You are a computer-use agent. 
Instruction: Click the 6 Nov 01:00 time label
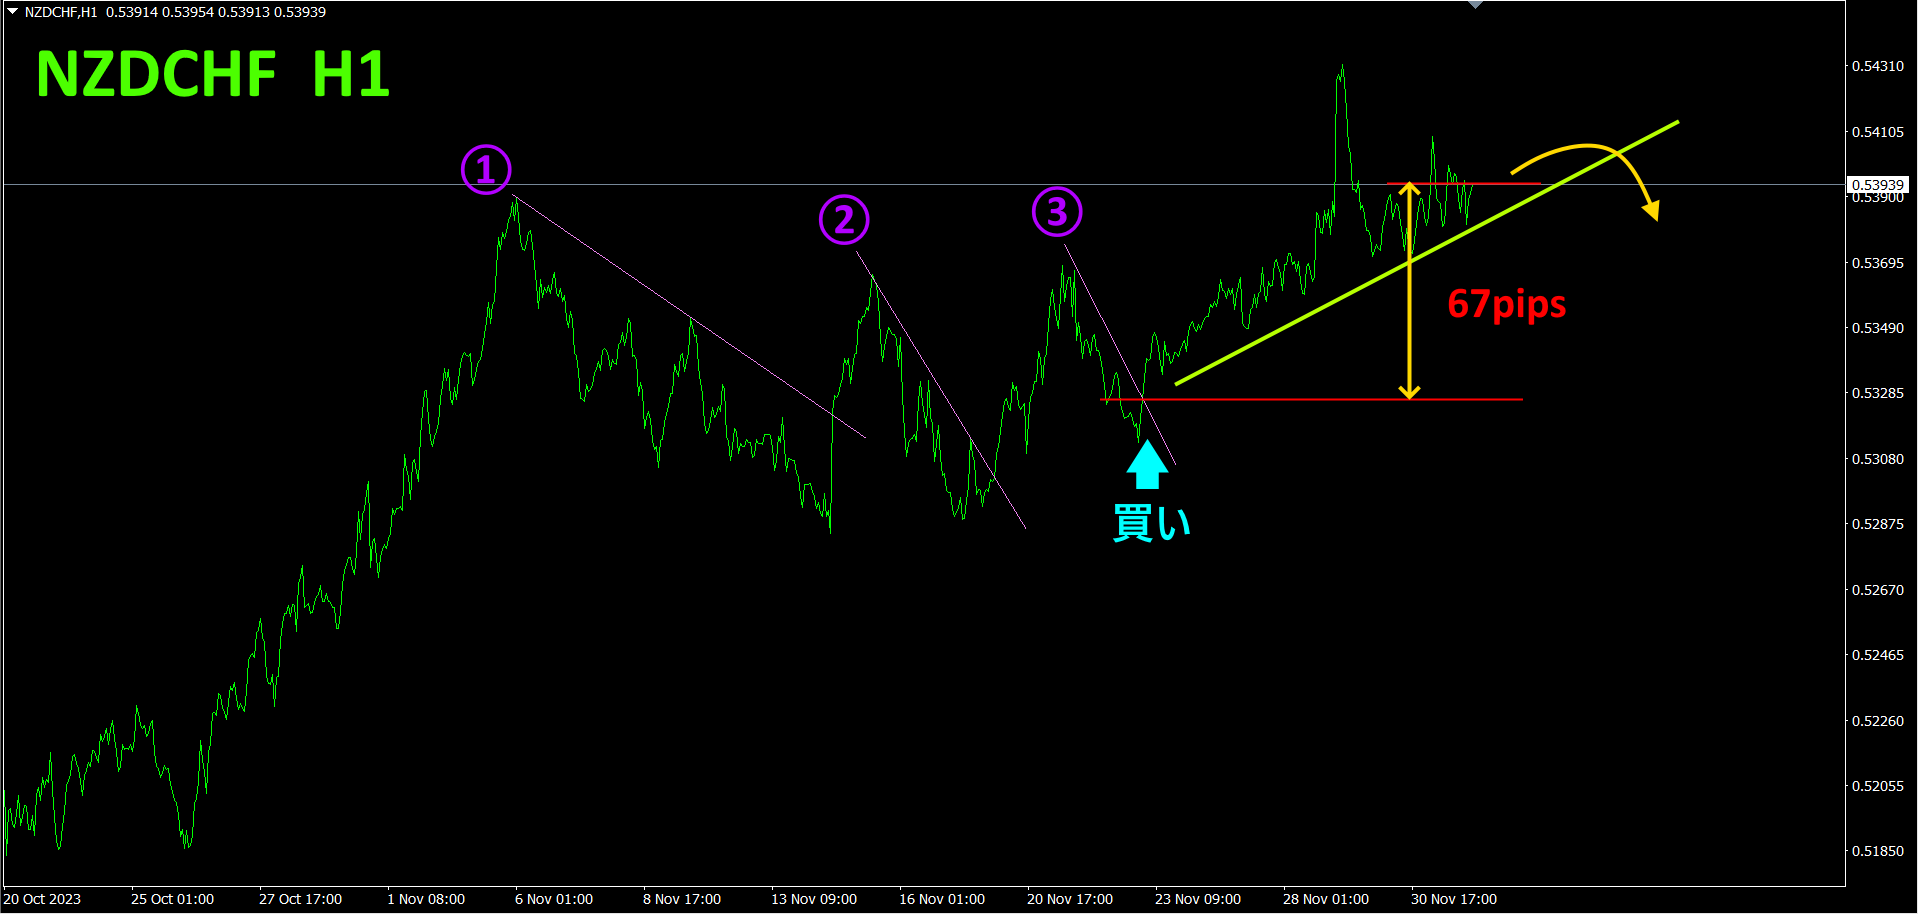[554, 899]
